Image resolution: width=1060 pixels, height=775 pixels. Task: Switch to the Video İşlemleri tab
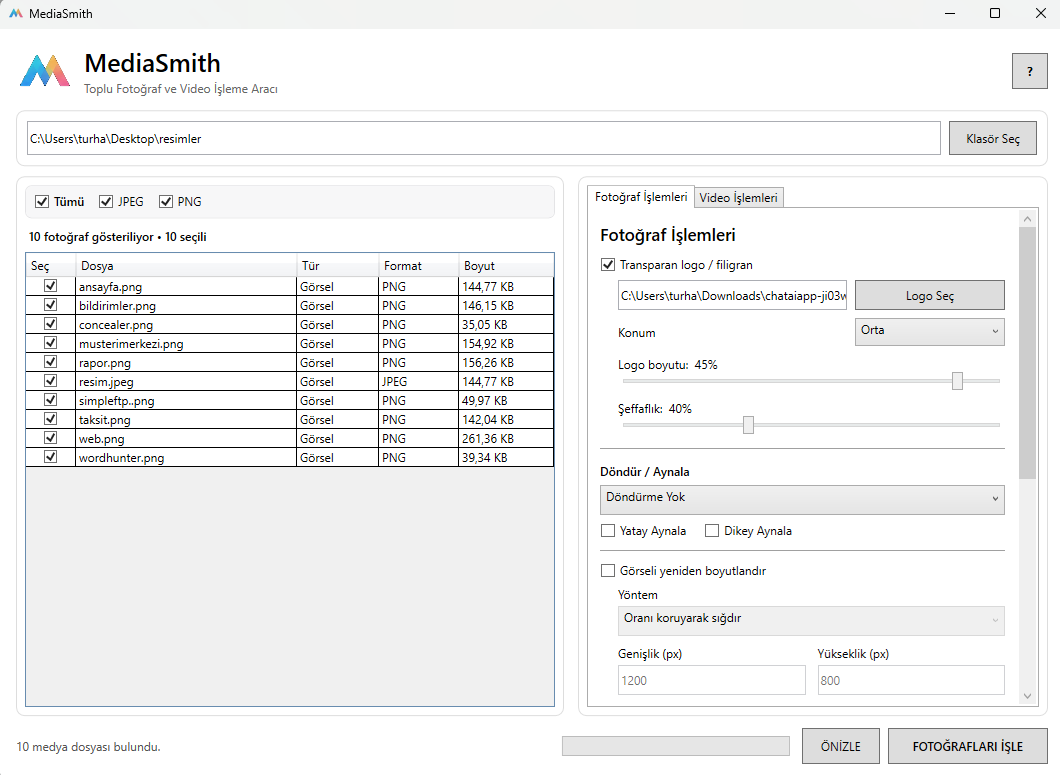click(x=738, y=197)
